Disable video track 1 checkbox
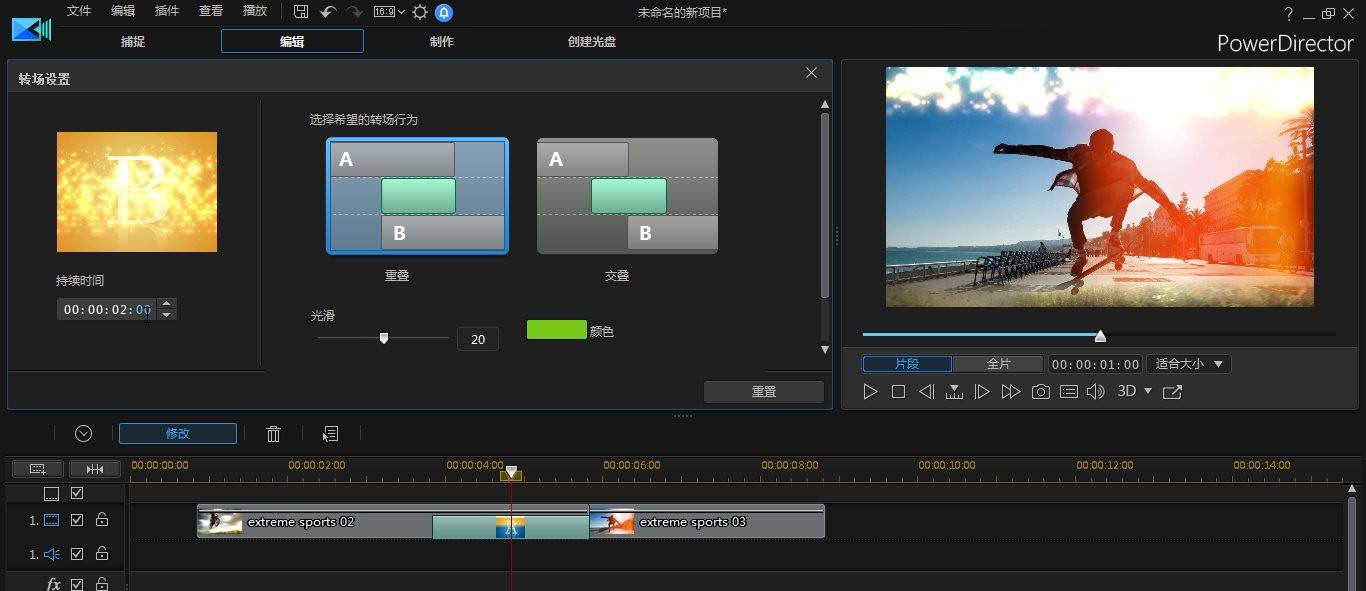The image size is (1366, 591). click(77, 520)
